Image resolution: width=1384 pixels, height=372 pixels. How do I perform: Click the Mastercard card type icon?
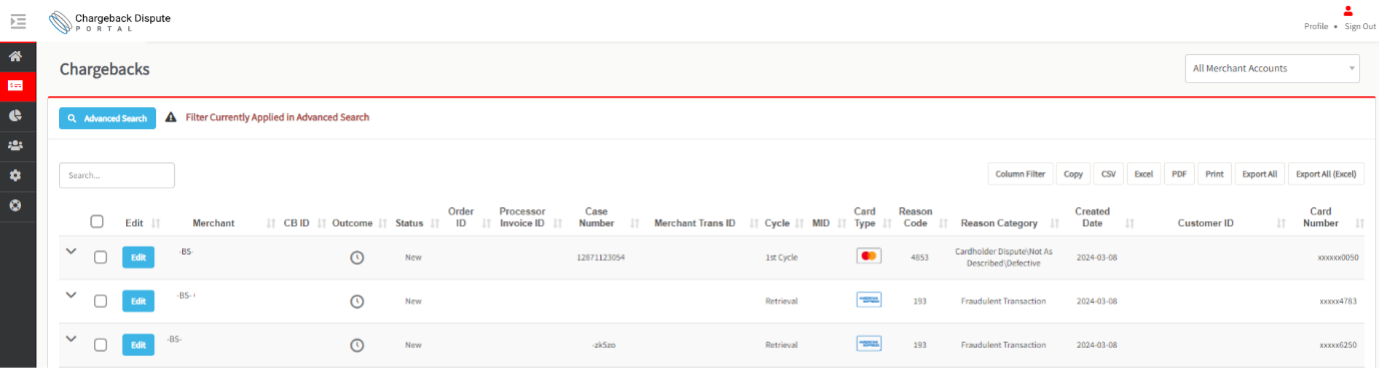pyautogui.click(x=869, y=256)
